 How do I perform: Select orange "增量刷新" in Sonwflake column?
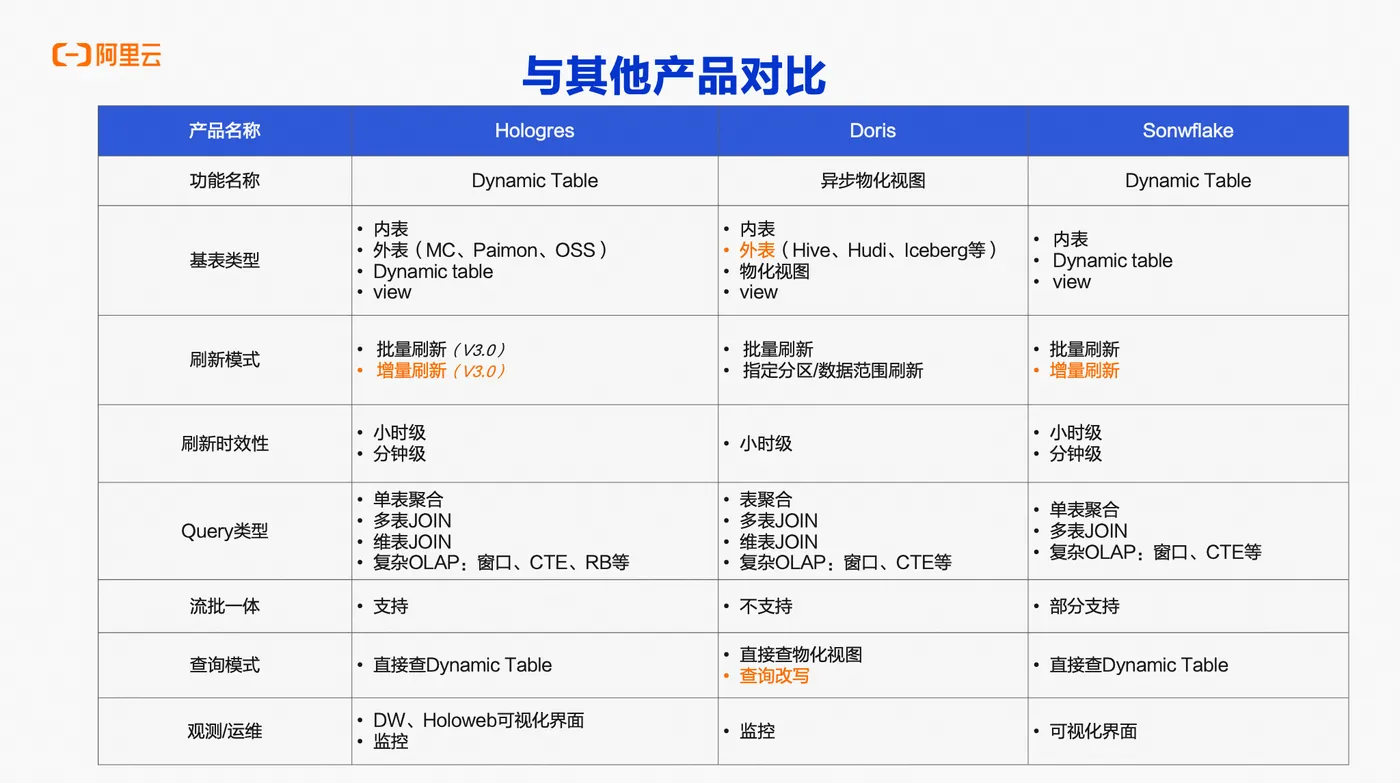pos(1084,371)
